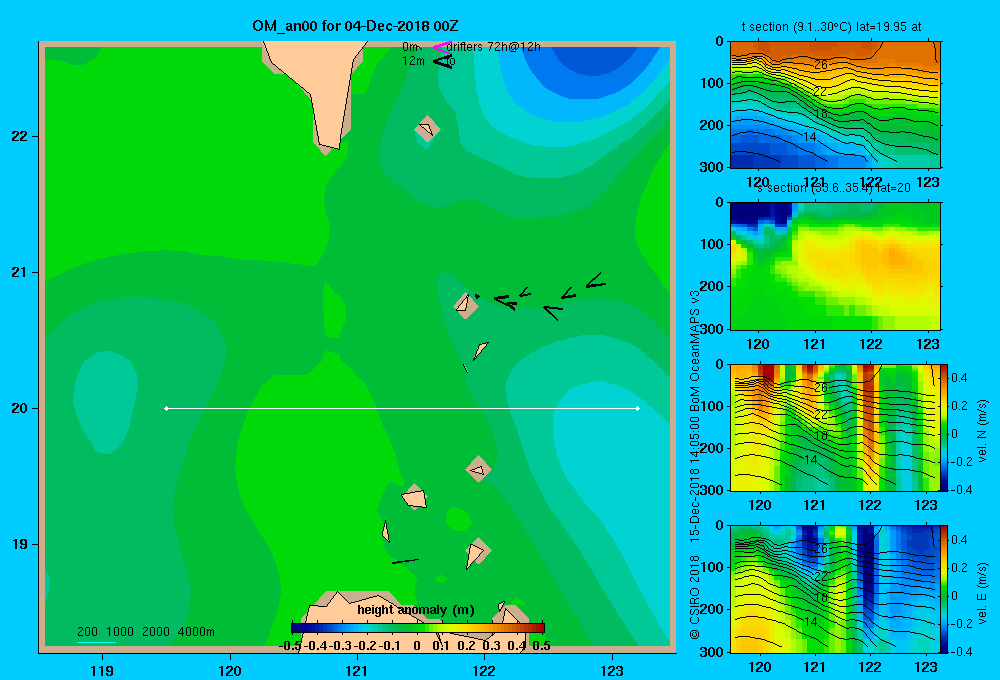The width and height of the screenshot is (1000, 680).
Task: Click the vel. N colorbar beside third section
Action: (945, 427)
